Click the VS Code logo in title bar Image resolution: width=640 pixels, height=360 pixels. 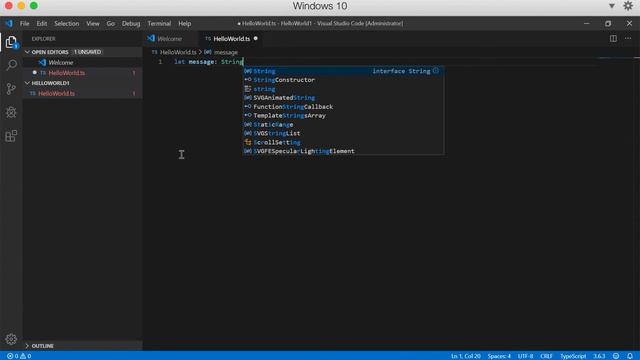(x=9, y=23)
